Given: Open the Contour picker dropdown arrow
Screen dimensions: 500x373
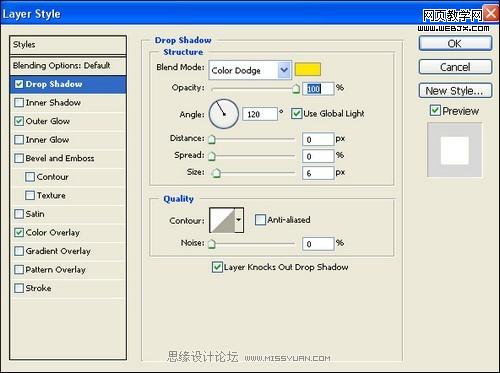Looking at the screenshot, I should [x=239, y=220].
